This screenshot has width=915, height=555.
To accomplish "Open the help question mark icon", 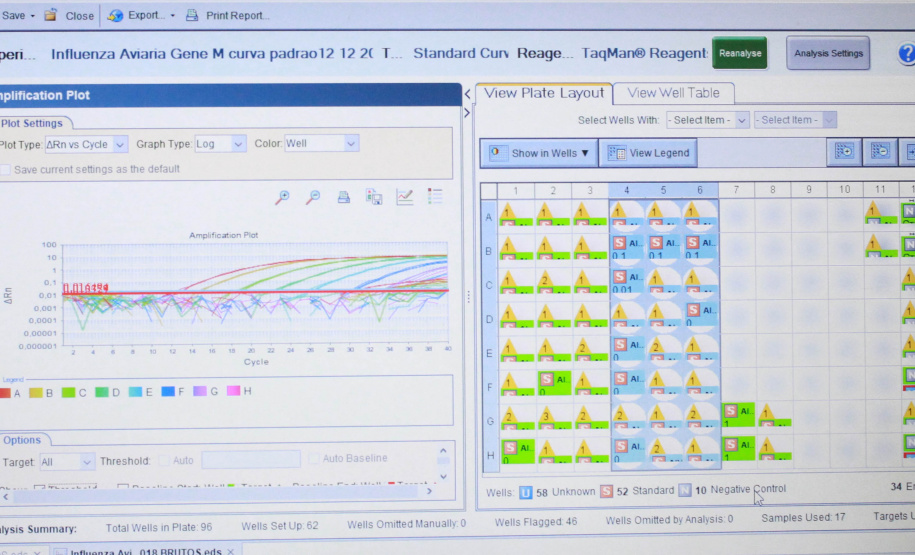I will tap(907, 54).
